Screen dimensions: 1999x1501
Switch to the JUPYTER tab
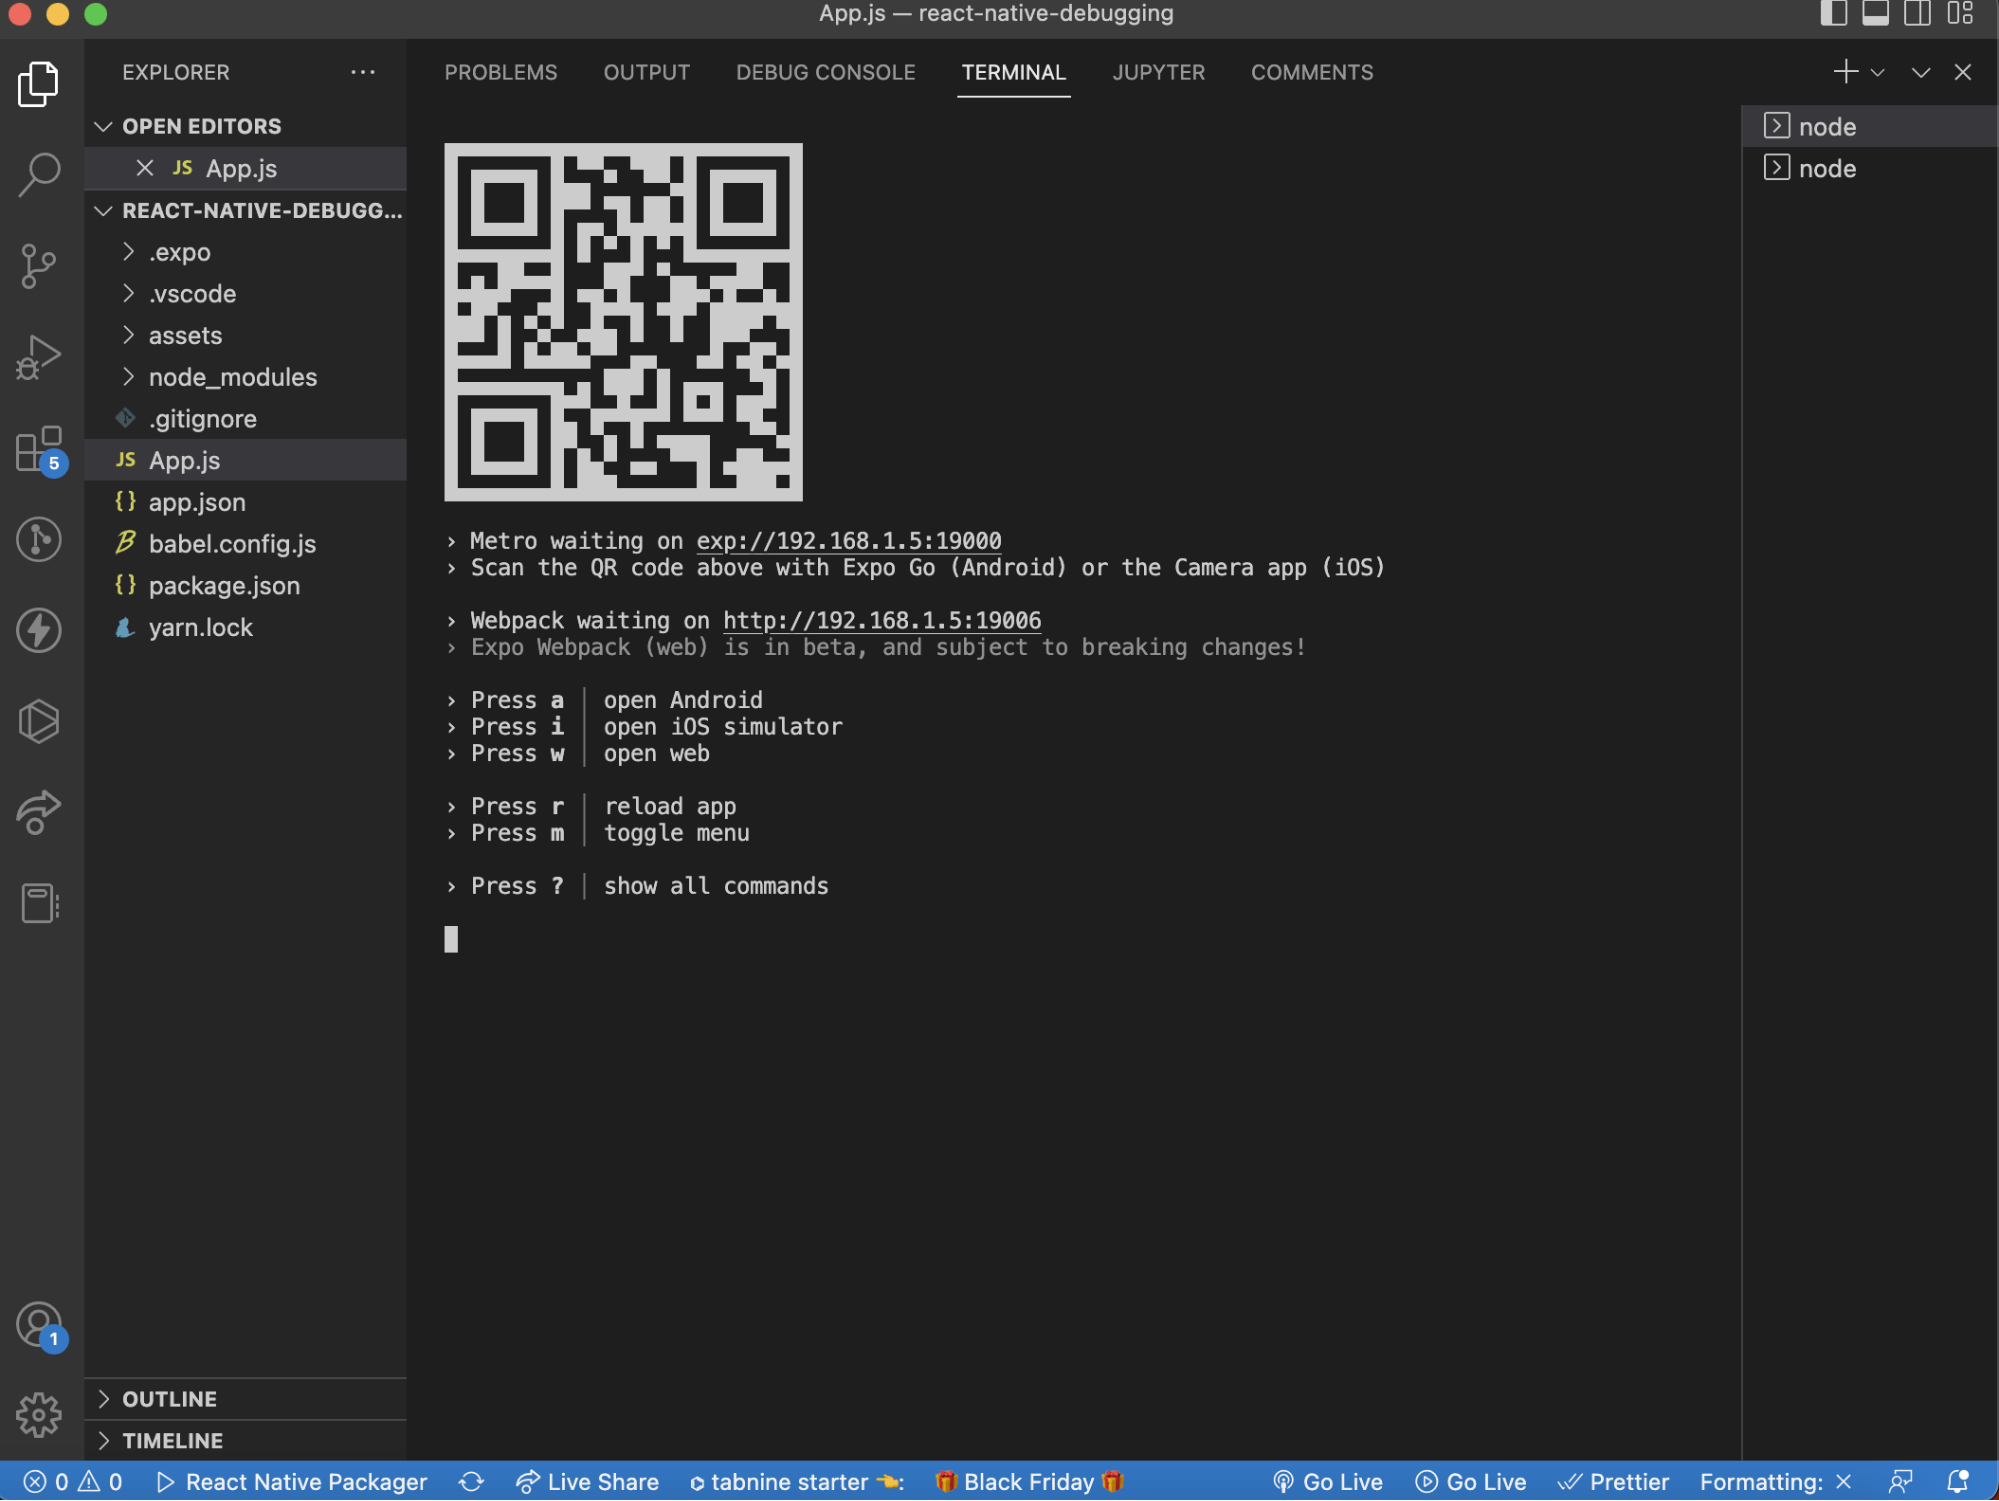(x=1158, y=72)
